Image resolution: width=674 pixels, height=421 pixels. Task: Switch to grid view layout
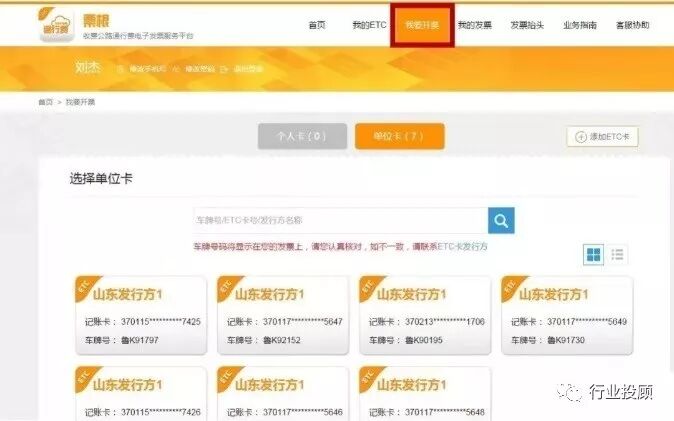(593, 254)
